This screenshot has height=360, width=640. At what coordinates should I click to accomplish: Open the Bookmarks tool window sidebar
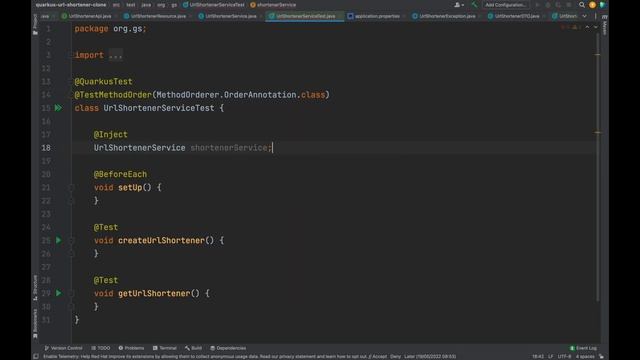coord(35,323)
